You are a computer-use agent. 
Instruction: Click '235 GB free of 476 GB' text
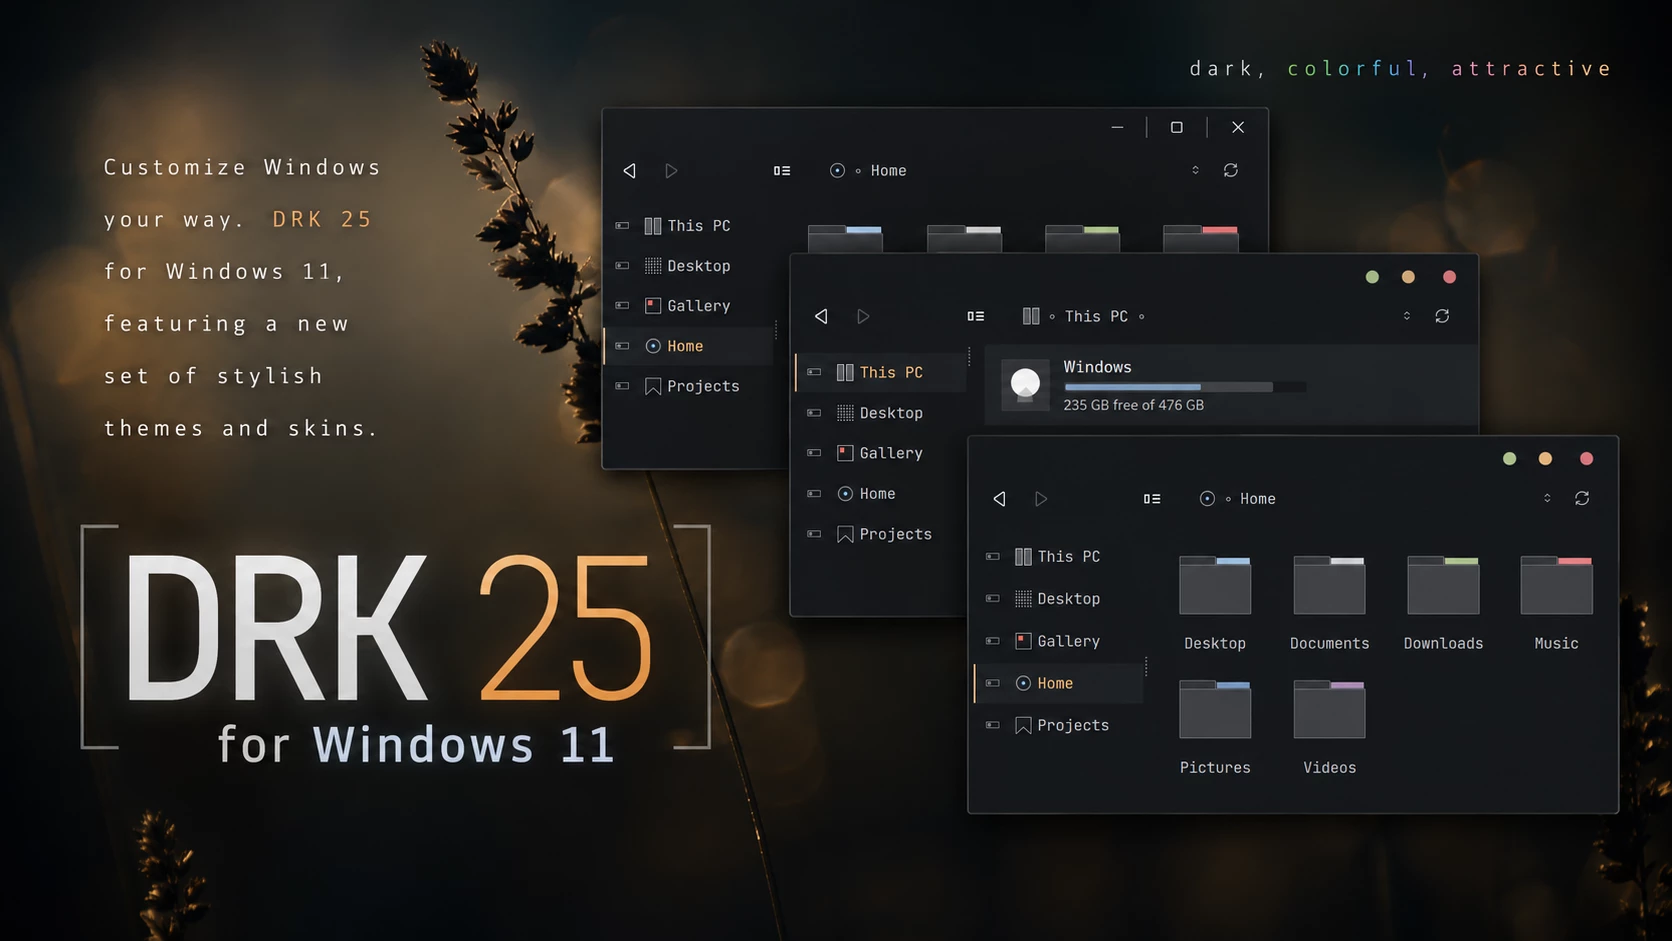pos(1133,405)
